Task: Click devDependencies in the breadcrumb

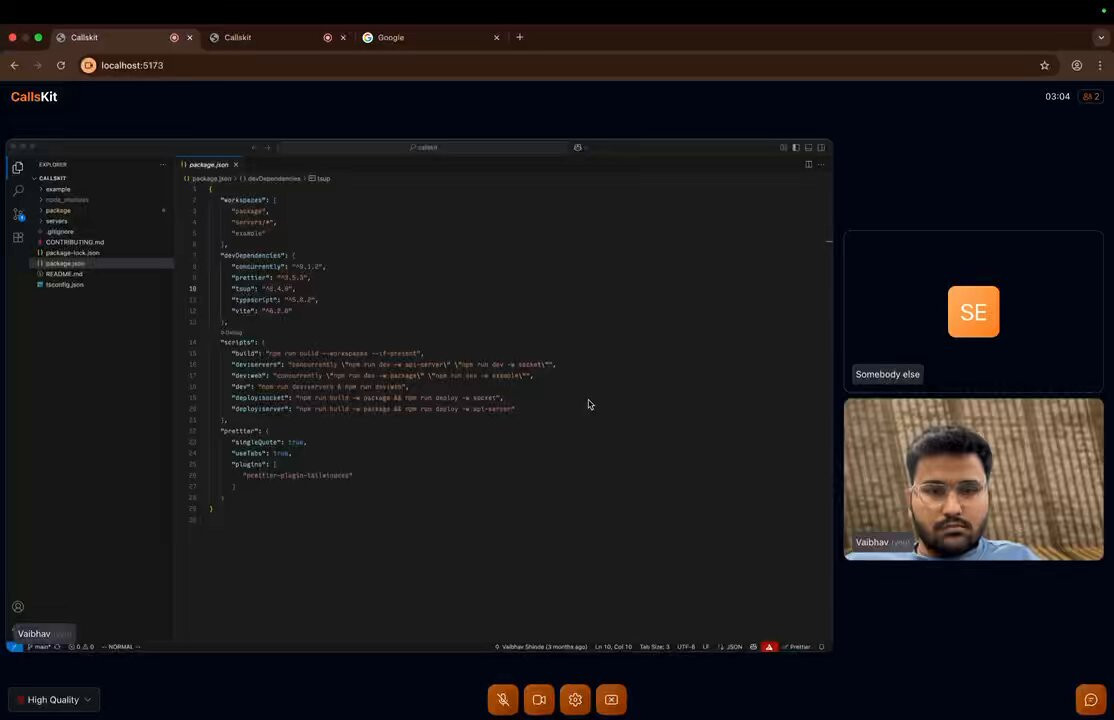Action: pyautogui.click(x=274, y=178)
